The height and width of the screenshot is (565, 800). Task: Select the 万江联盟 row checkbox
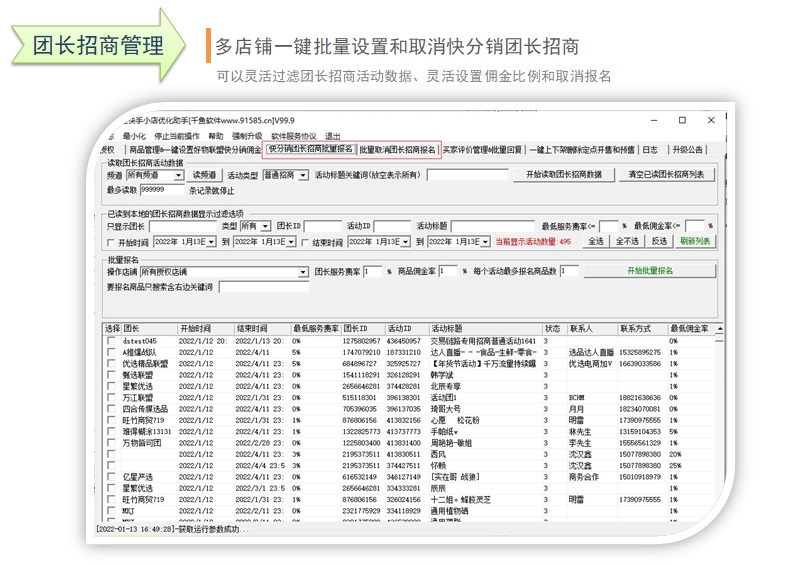pyautogui.click(x=111, y=397)
